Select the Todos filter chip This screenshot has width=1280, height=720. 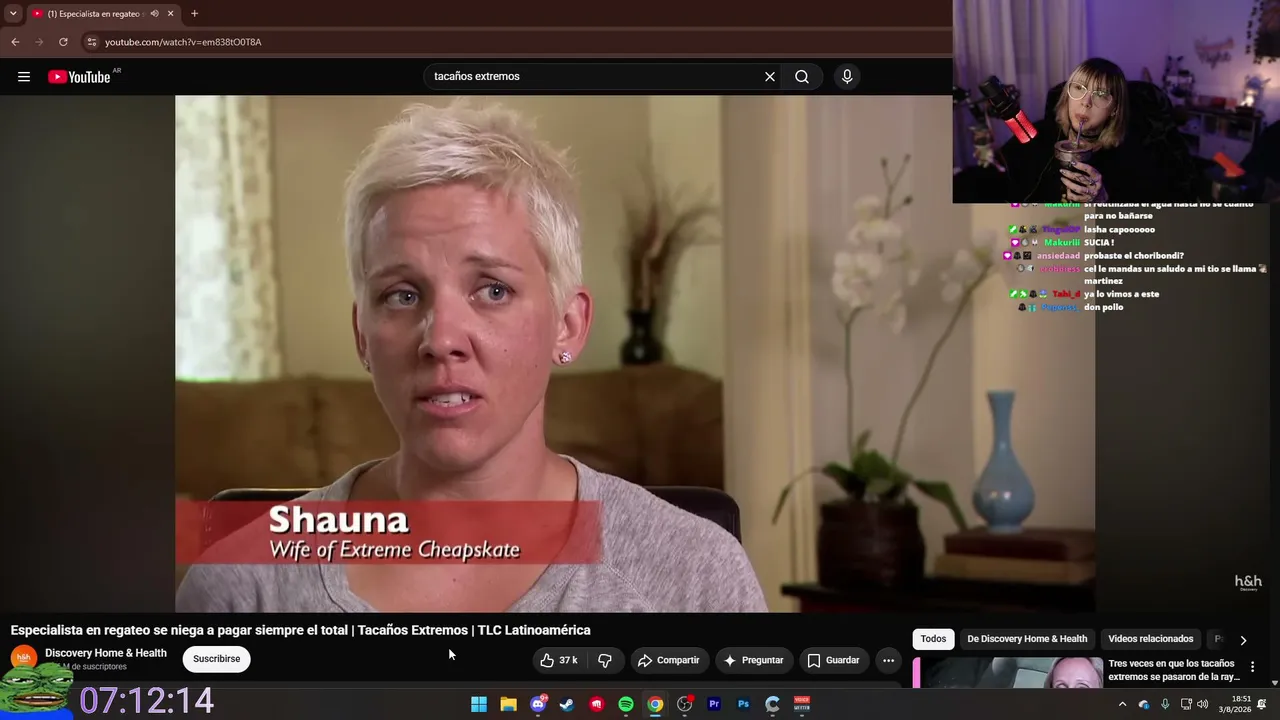pyautogui.click(x=933, y=639)
